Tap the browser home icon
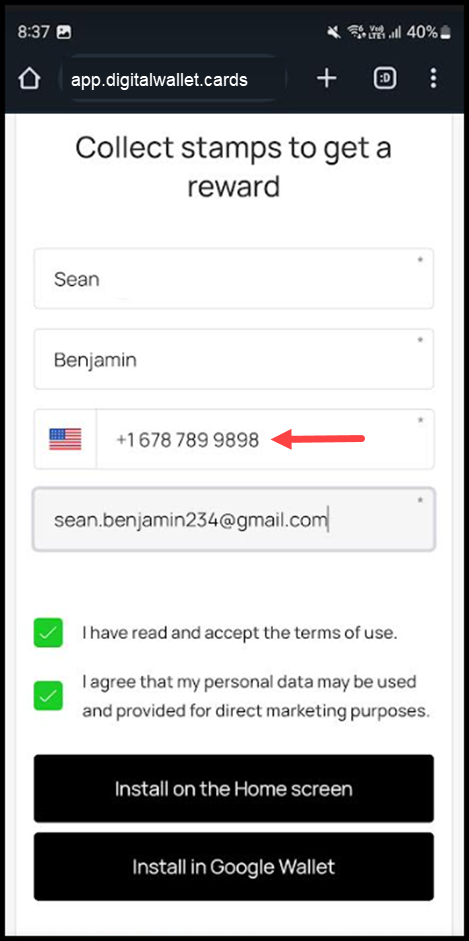Viewport: 469px width, 941px height. coord(29,79)
